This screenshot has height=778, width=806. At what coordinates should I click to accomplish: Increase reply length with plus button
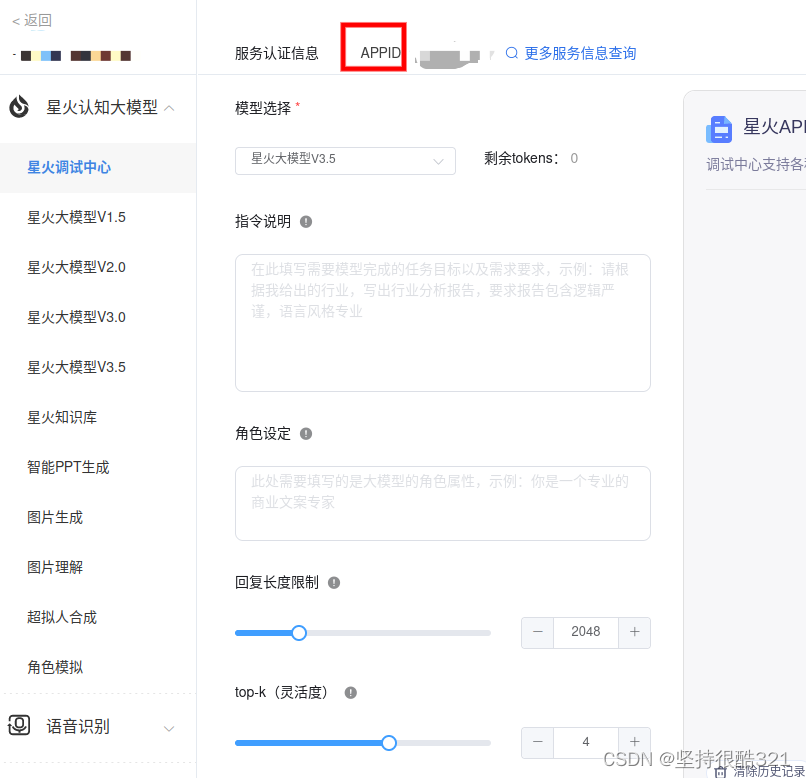(634, 632)
